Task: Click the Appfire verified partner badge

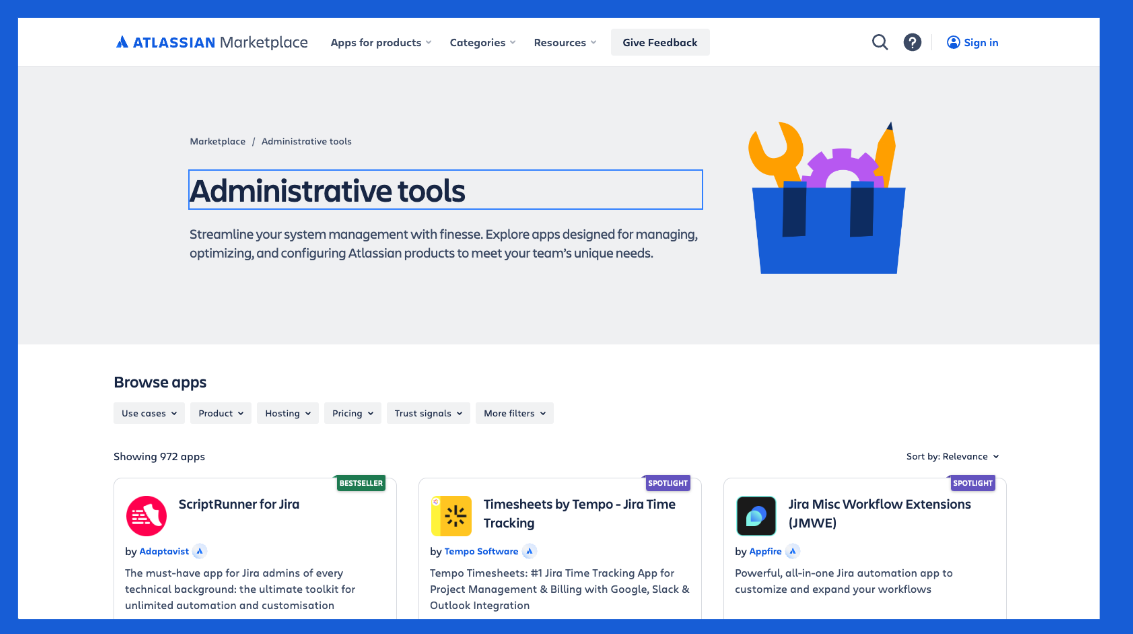Action: point(793,551)
